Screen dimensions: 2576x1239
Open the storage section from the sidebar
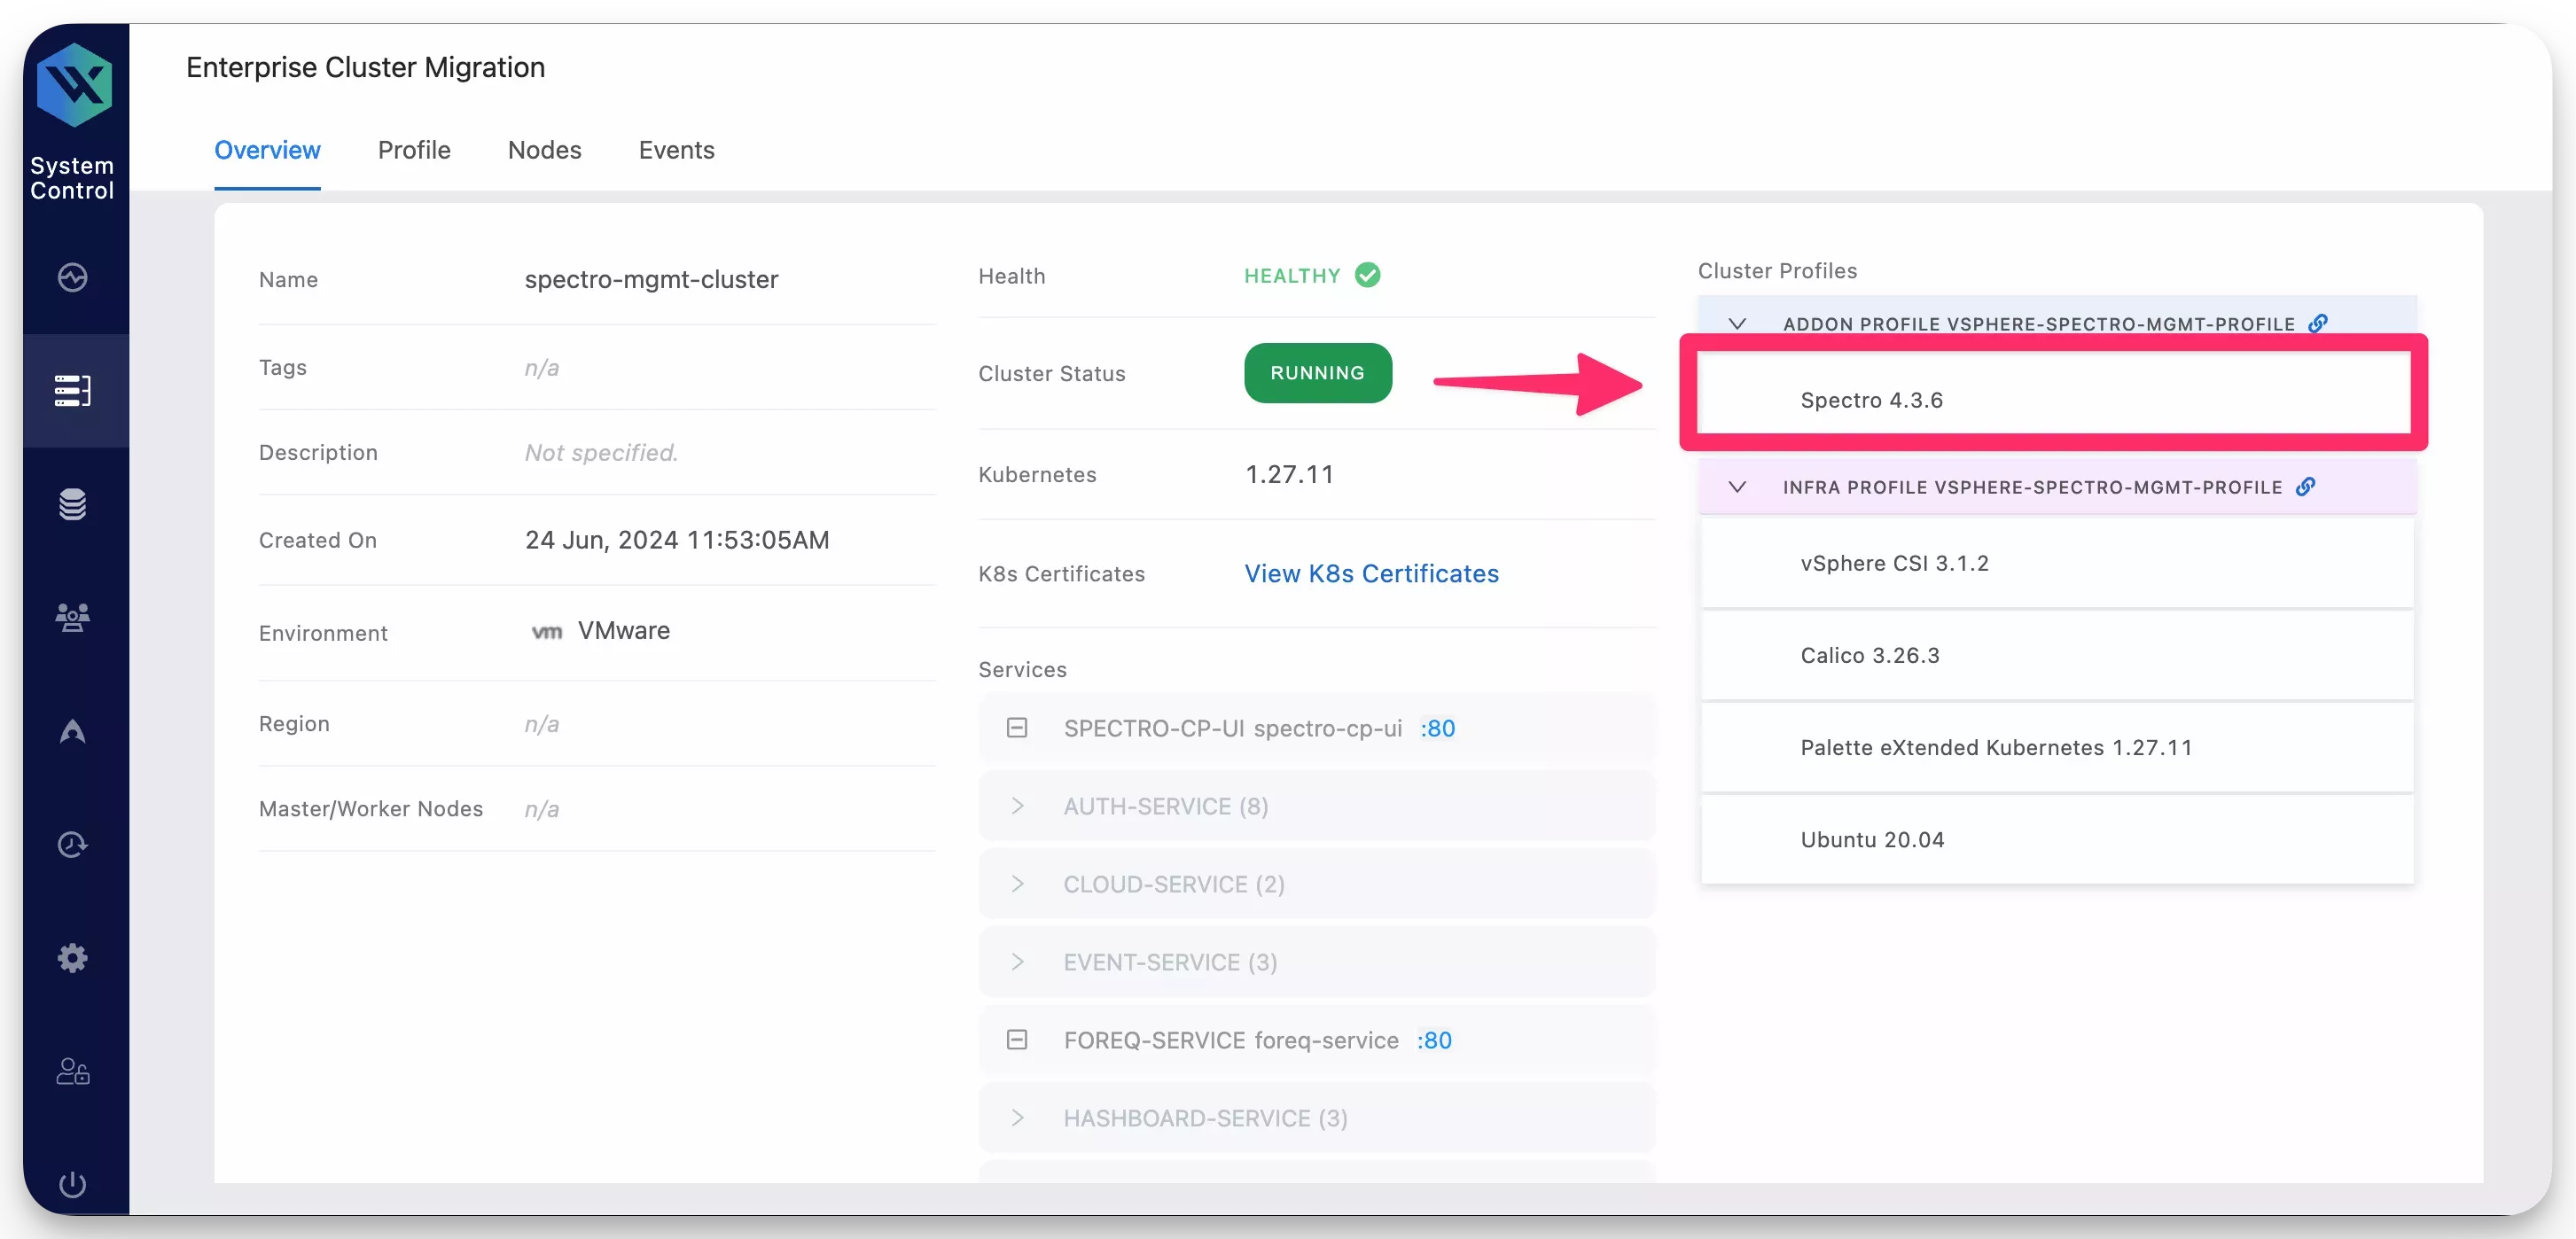(x=72, y=505)
